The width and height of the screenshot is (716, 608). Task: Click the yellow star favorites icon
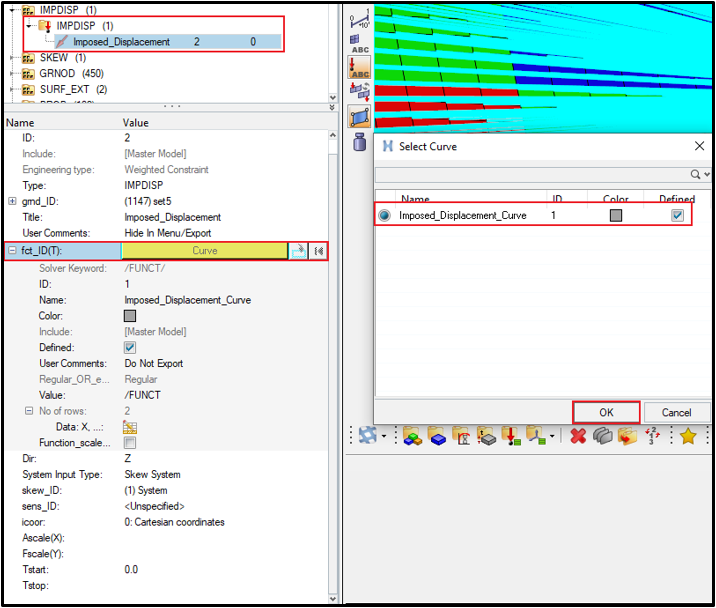click(688, 436)
